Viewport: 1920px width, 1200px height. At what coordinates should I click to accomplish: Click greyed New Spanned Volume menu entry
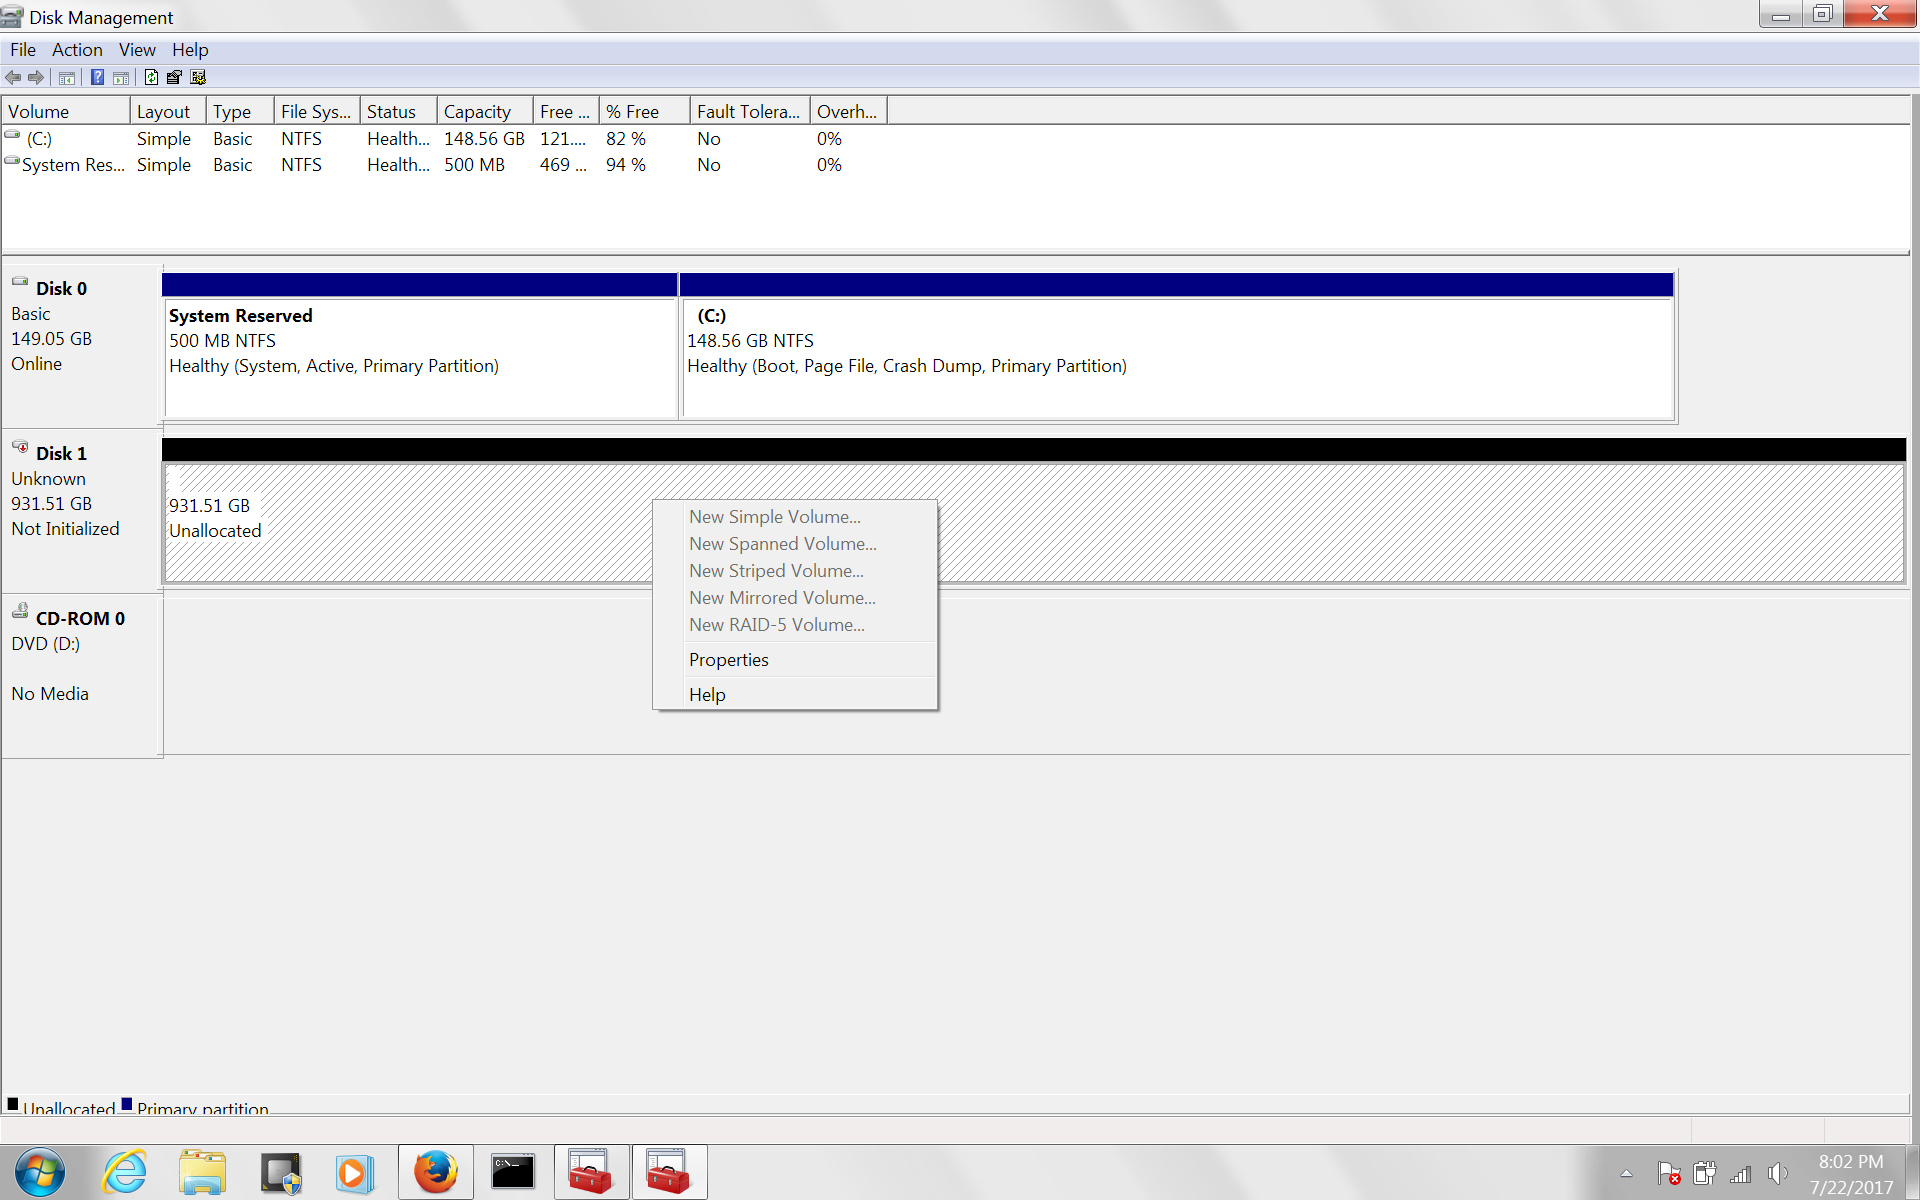point(795,544)
